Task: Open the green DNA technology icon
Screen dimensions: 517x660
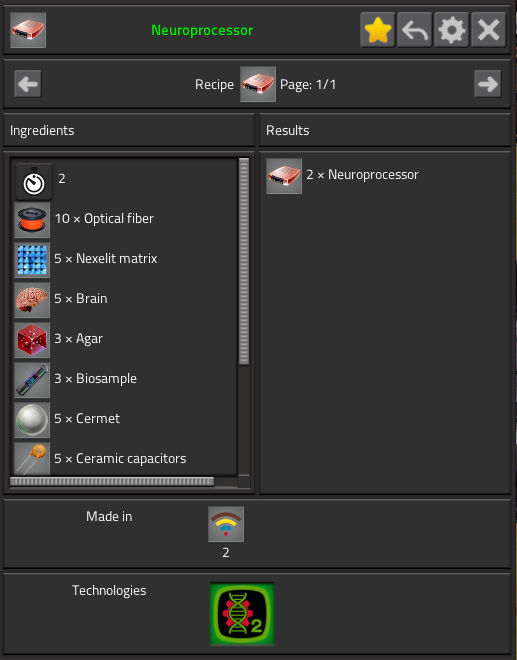Action: (242, 614)
